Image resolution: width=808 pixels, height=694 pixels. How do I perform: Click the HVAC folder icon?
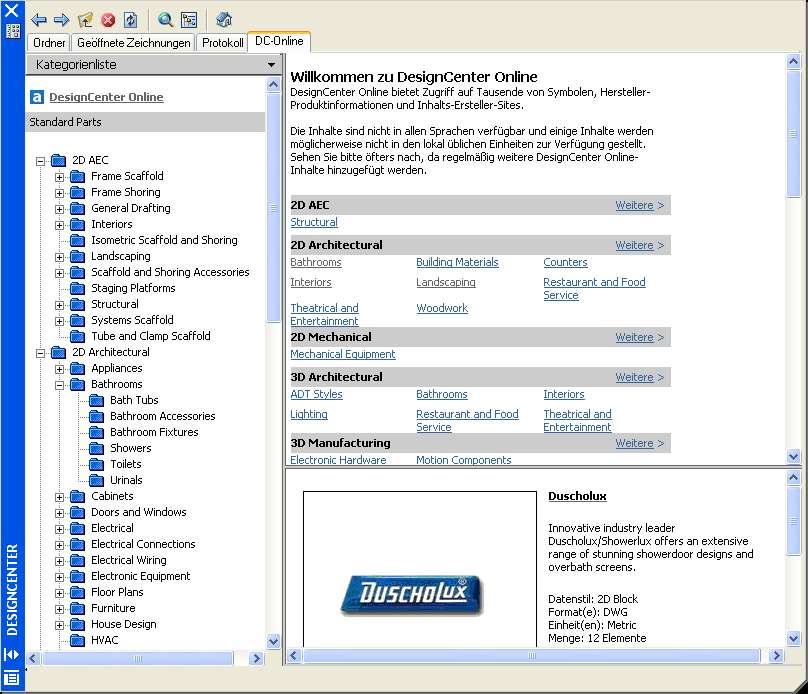tap(77, 640)
